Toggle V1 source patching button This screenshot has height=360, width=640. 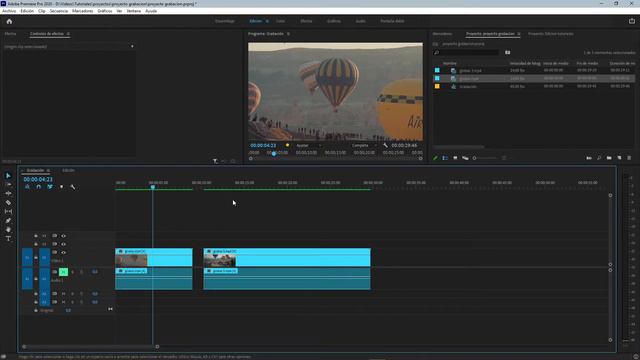pos(27,258)
